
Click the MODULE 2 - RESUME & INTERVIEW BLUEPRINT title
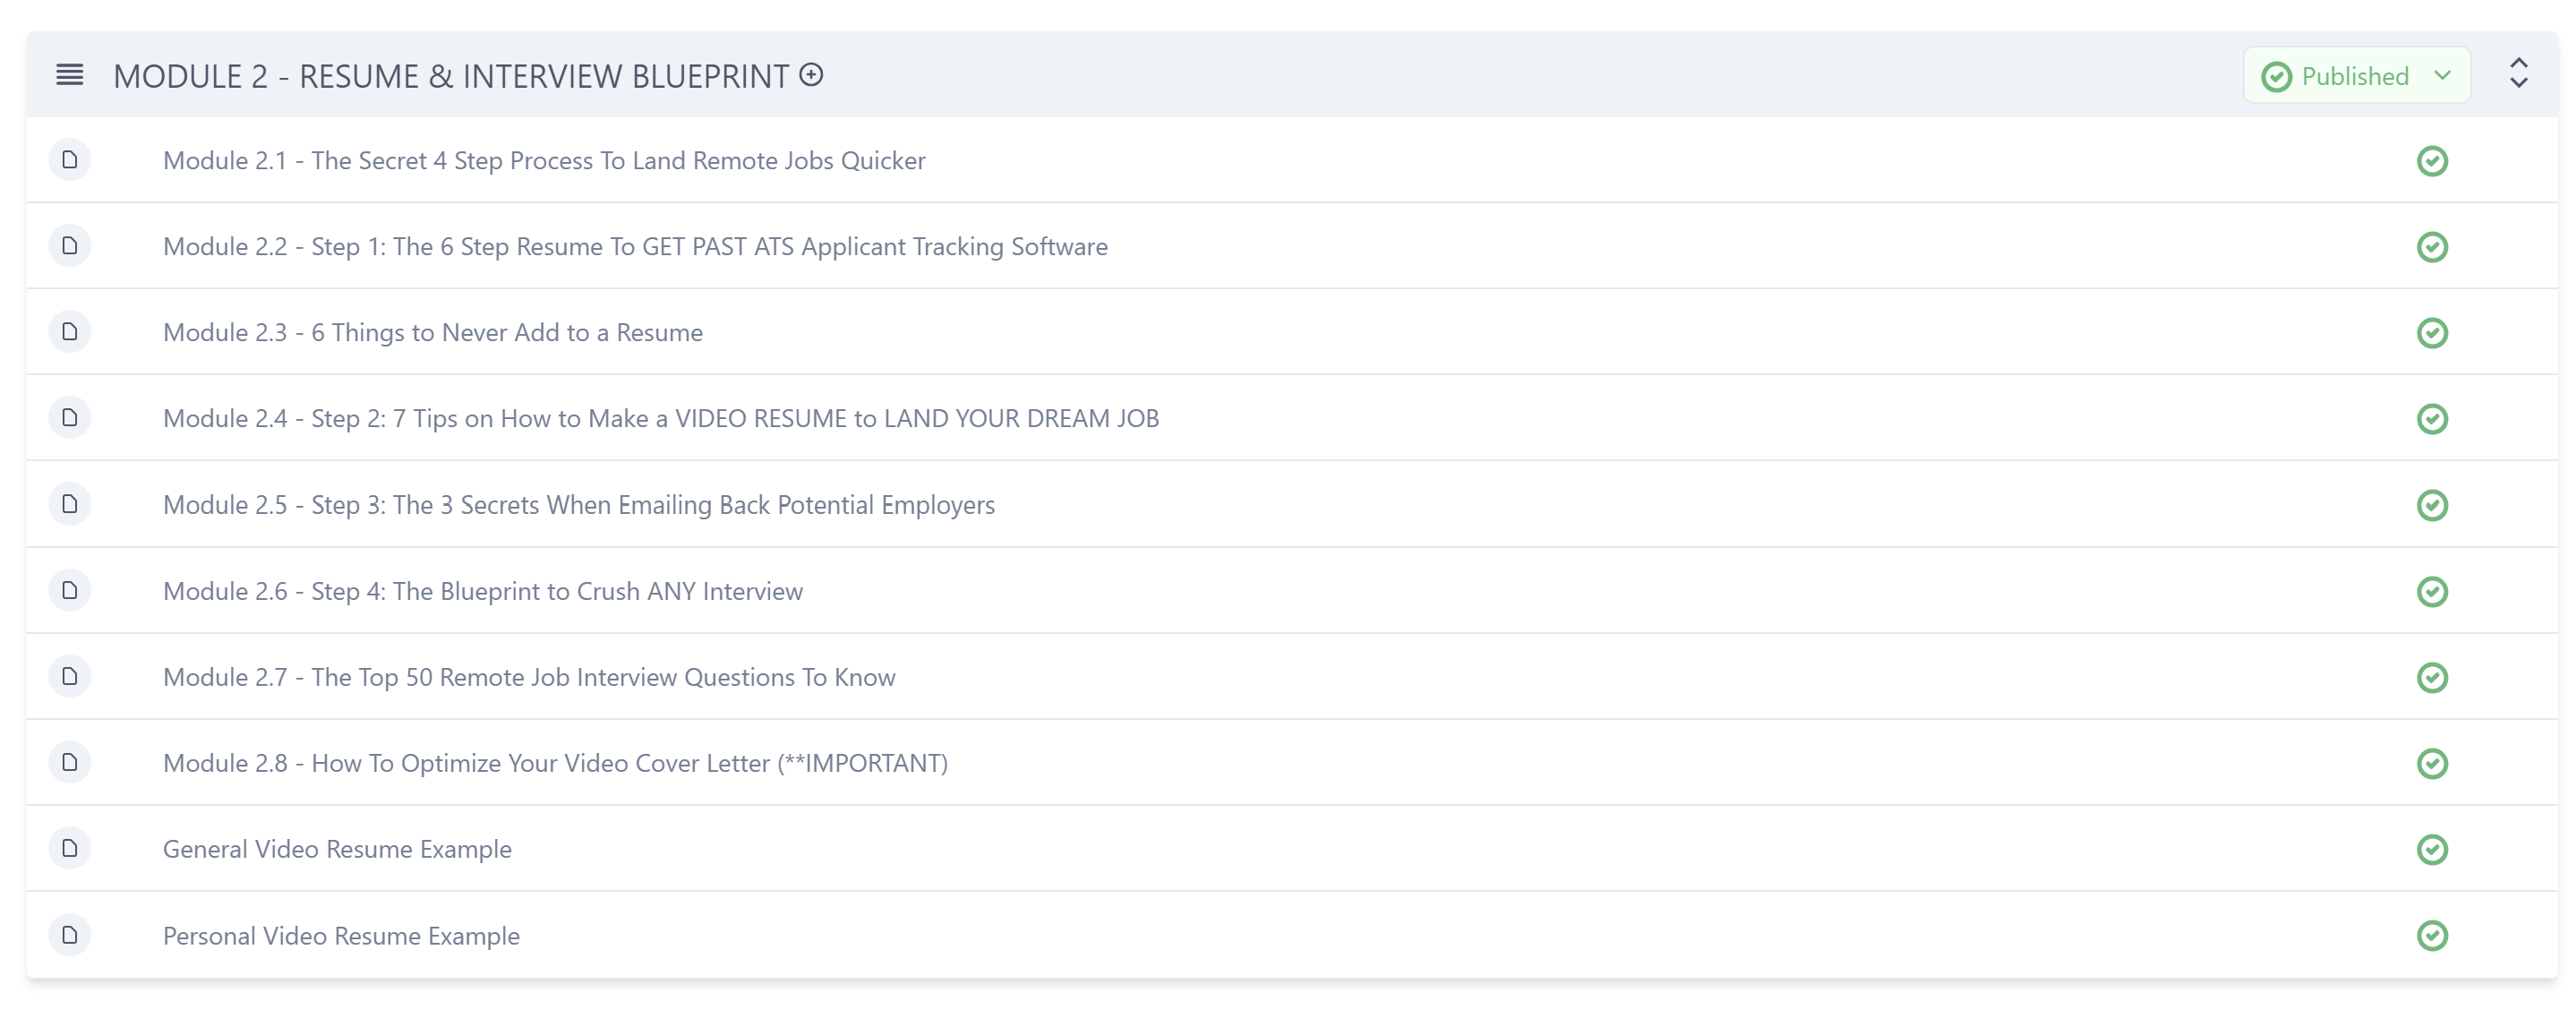coord(451,76)
